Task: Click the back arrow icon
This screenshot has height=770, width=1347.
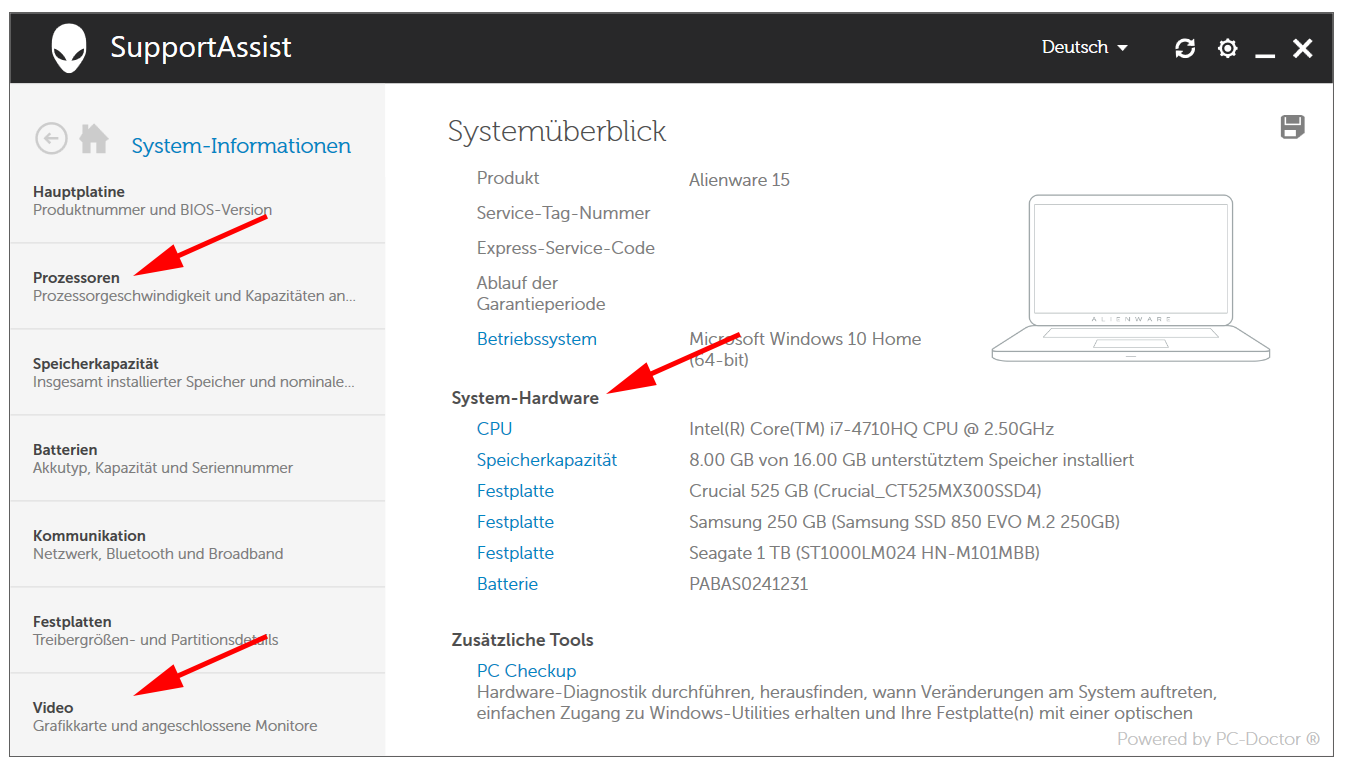Action: (51, 138)
